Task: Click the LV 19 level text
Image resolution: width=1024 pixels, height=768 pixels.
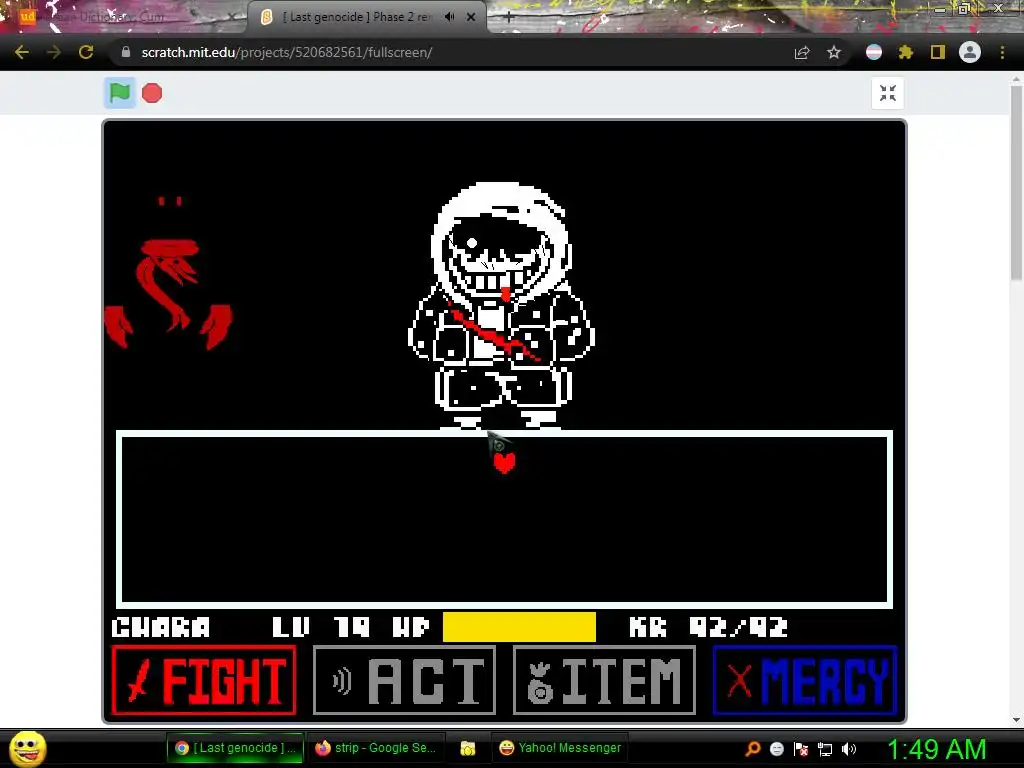Action: click(x=321, y=628)
